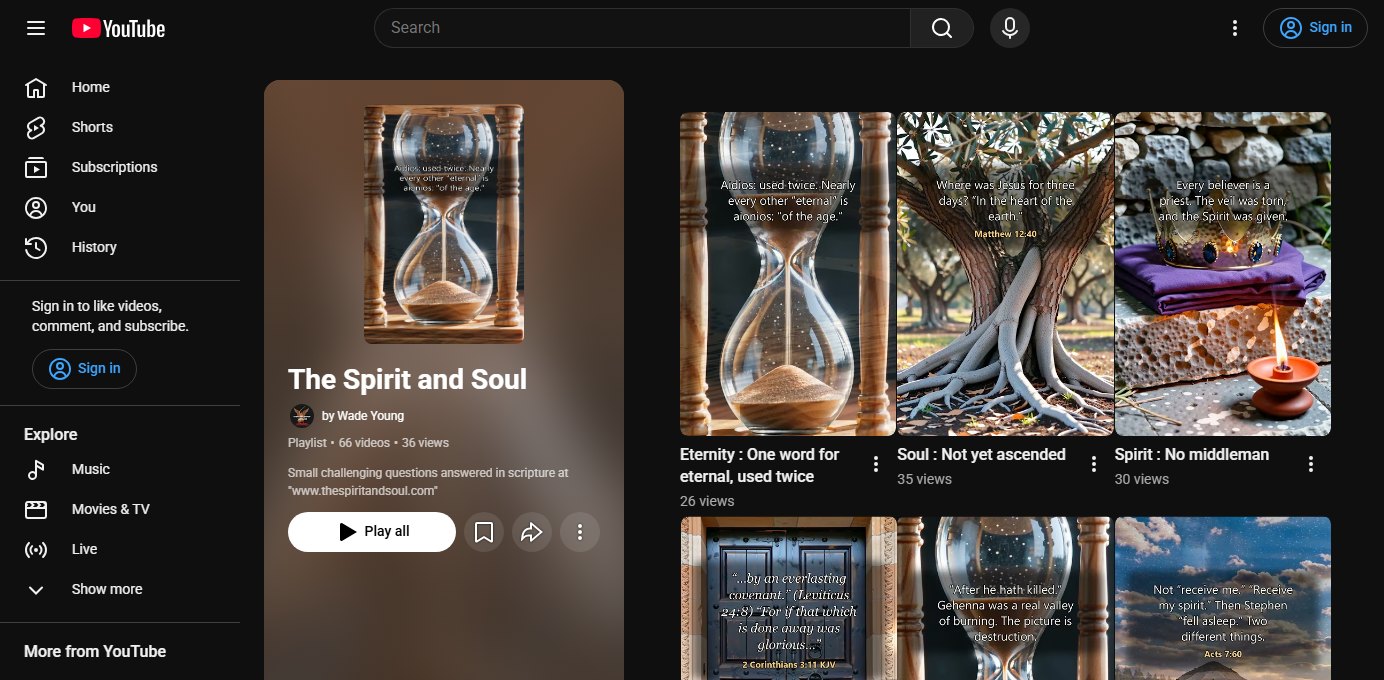Image resolution: width=1384 pixels, height=680 pixels.
Task: Click the Shorts icon in sidebar
Action: tap(36, 127)
